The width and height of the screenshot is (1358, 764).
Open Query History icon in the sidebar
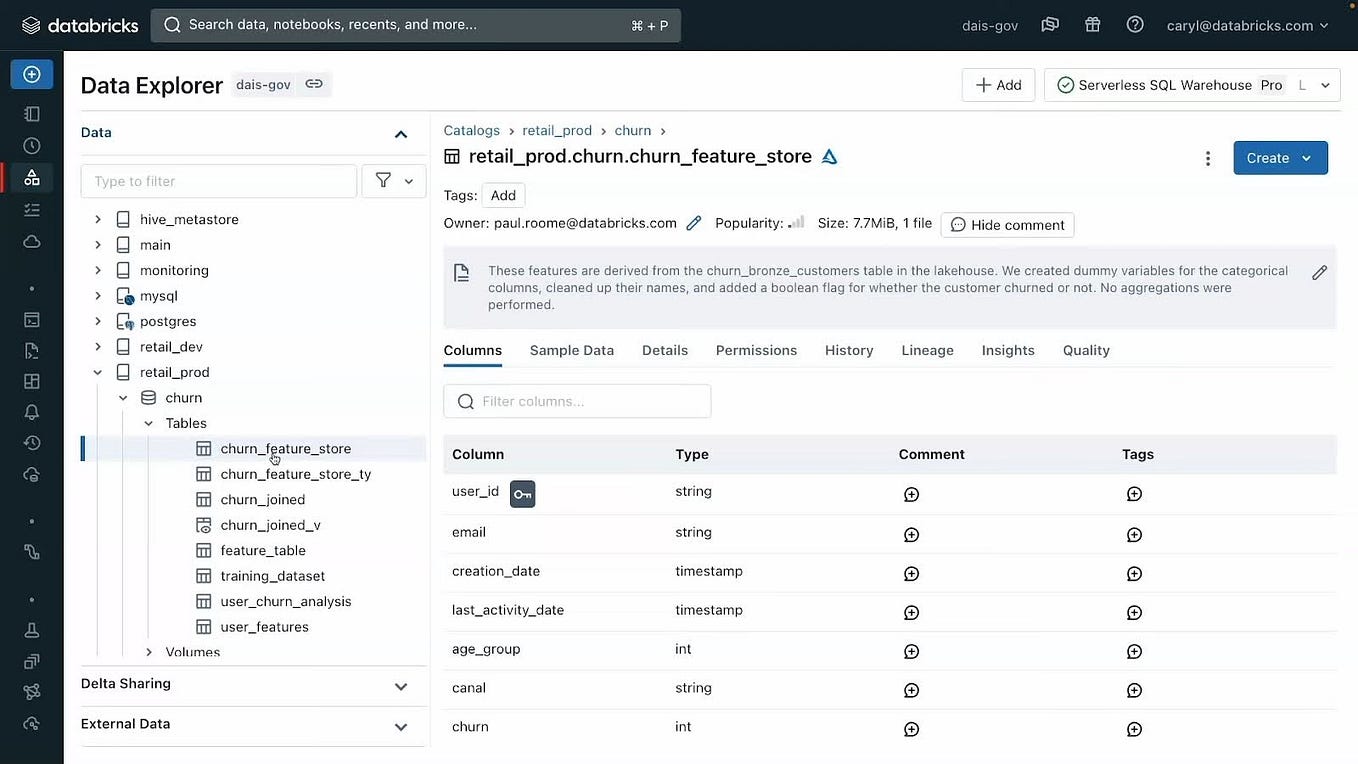tap(31, 441)
